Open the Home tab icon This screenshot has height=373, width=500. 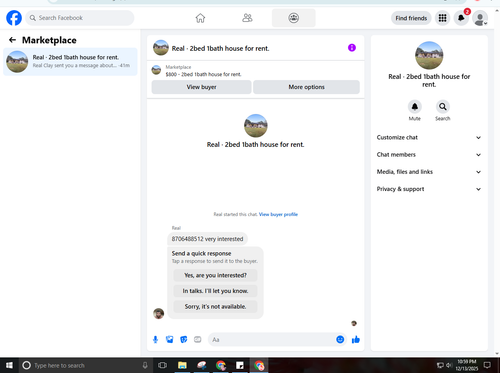coord(200,18)
